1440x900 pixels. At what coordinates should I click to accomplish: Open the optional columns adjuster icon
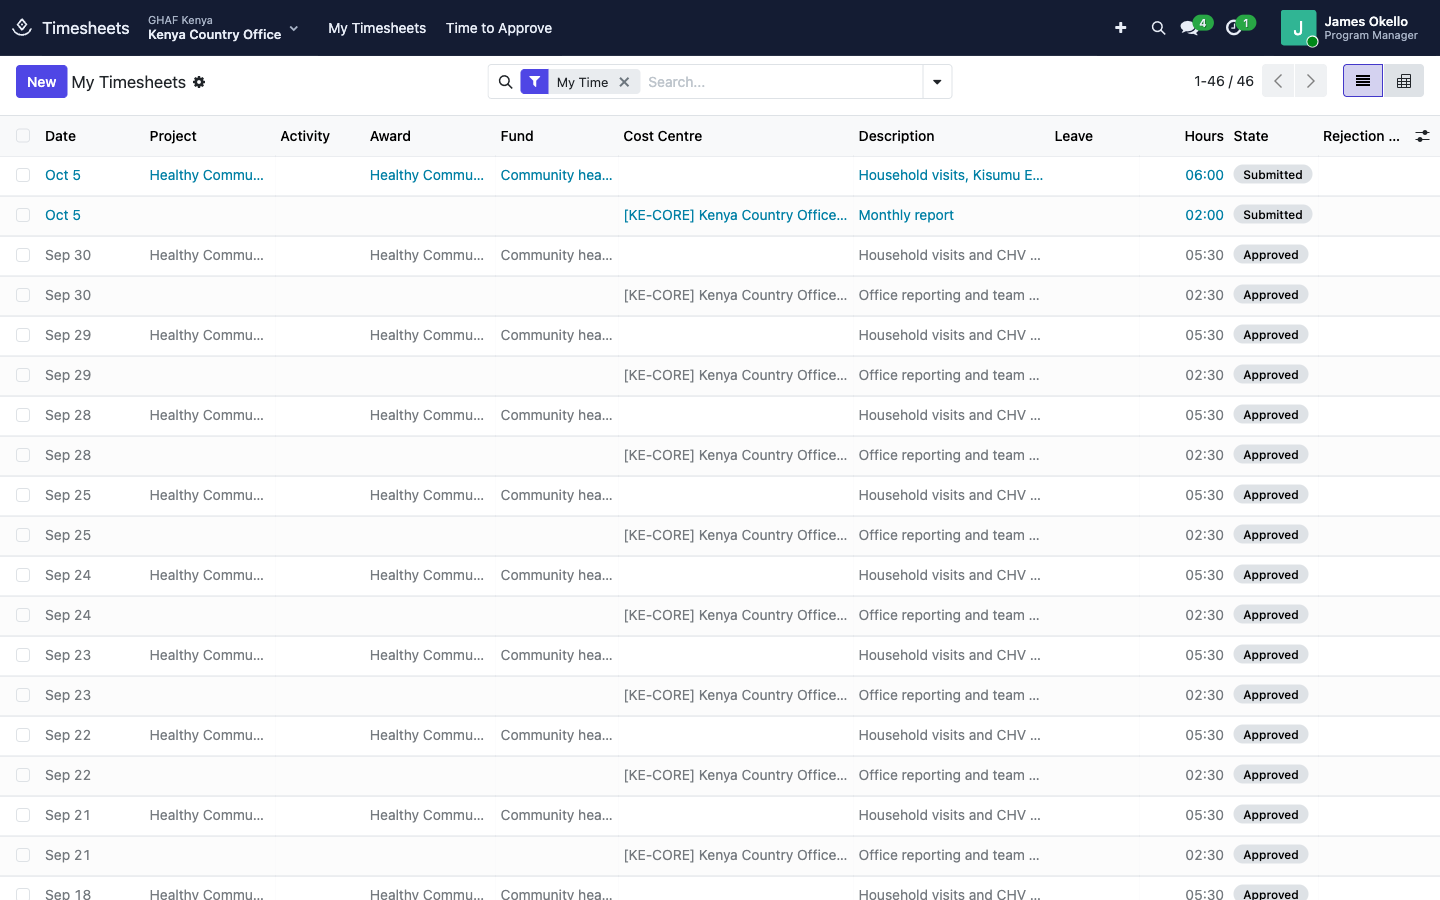coord(1422,136)
